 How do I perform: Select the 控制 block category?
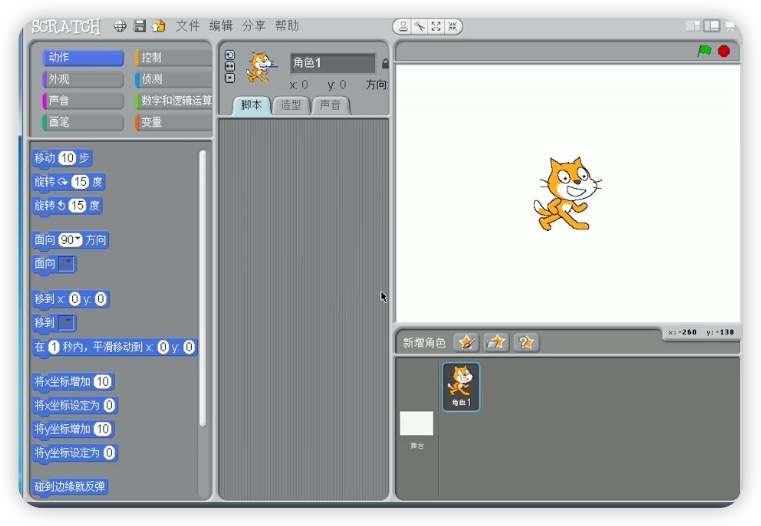[x=174, y=58]
